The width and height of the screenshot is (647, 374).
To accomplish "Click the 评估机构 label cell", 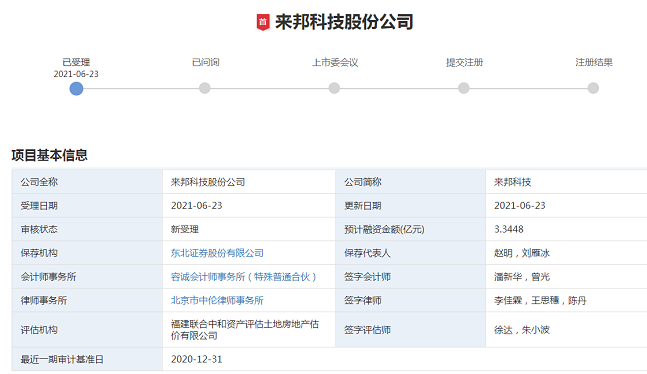I will [87, 330].
